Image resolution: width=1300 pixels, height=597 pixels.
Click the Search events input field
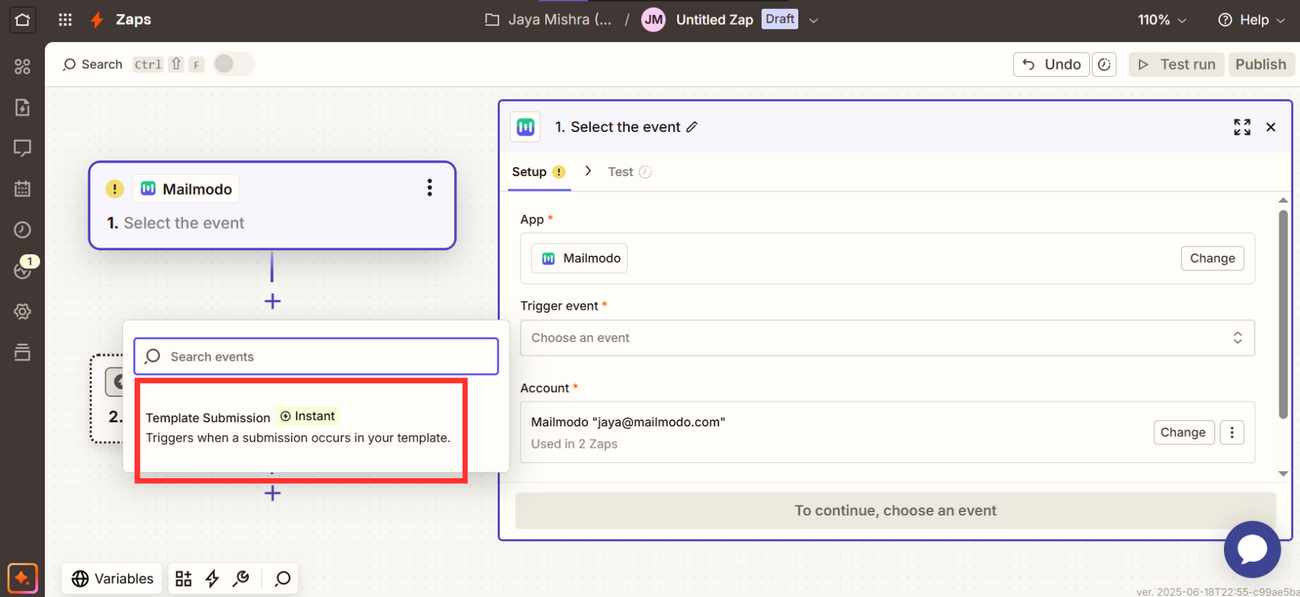pyautogui.click(x=316, y=356)
